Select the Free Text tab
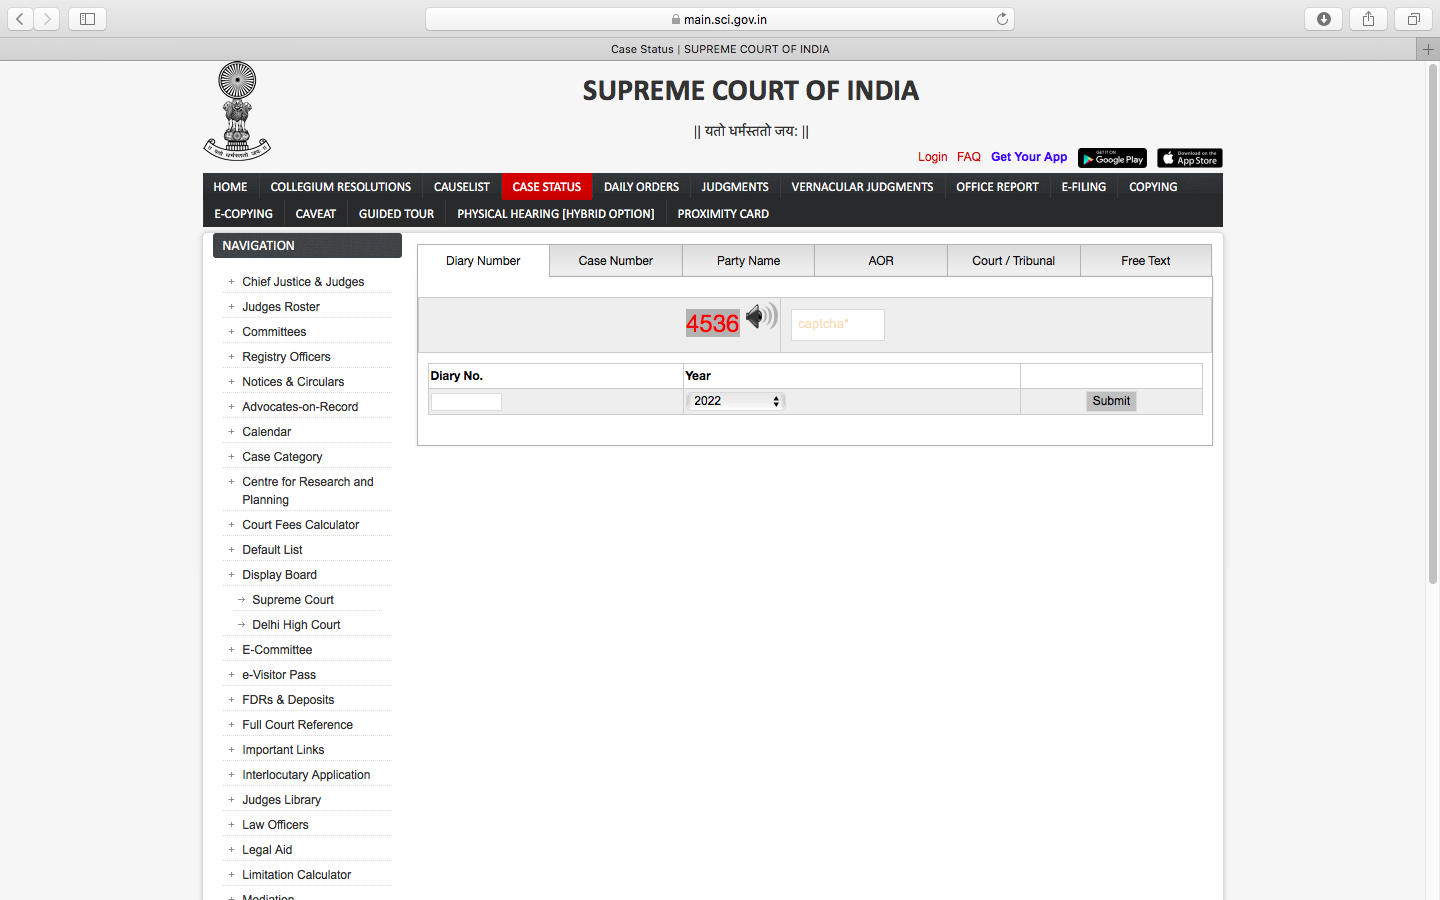The height and width of the screenshot is (900, 1440). pyautogui.click(x=1146, y=261)
